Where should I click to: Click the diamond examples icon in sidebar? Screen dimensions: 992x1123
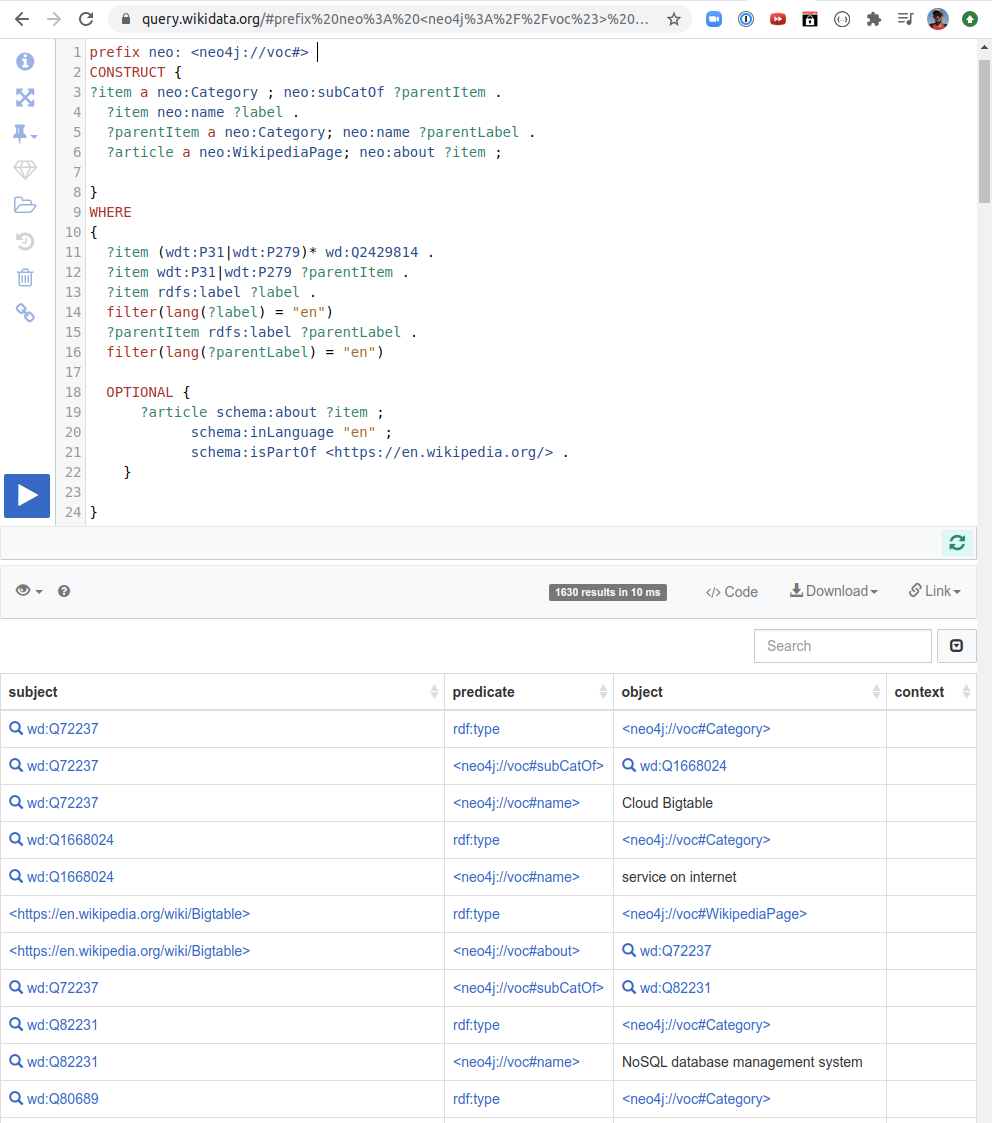pos(25,170)
